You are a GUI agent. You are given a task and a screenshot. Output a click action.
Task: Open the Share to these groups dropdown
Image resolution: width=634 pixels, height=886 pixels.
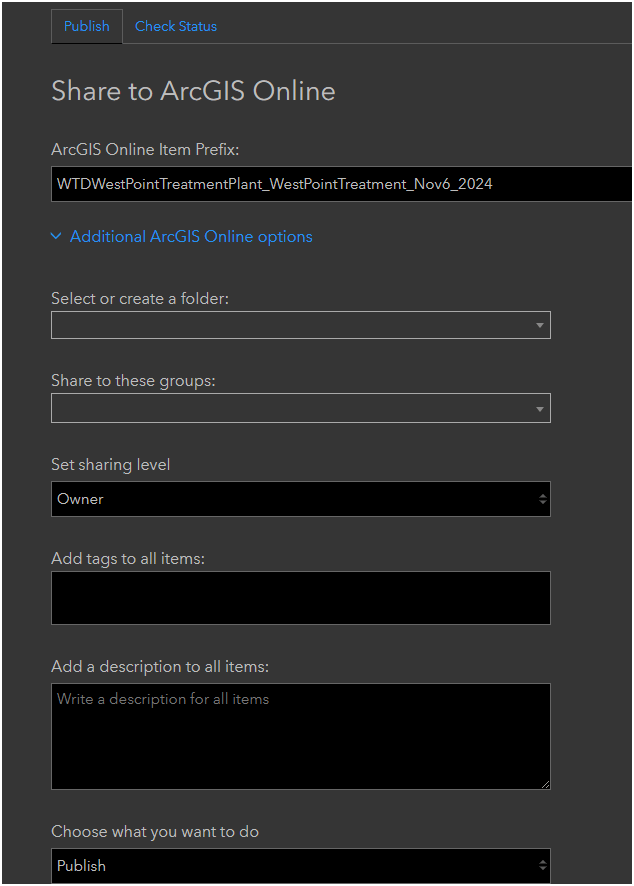click(x=301, y=408)
